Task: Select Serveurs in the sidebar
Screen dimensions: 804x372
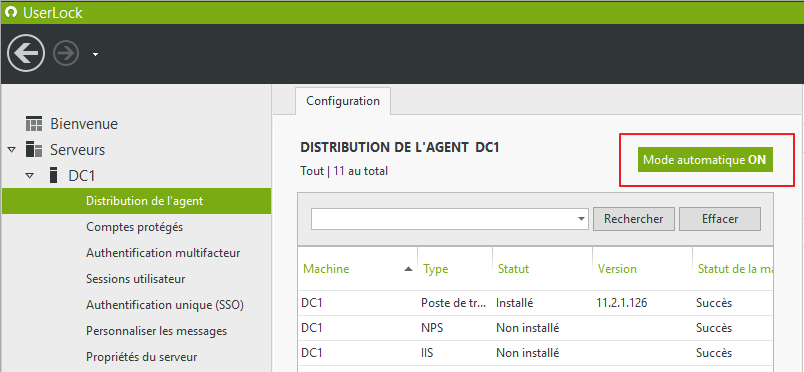Action: [x=77, y=150]
